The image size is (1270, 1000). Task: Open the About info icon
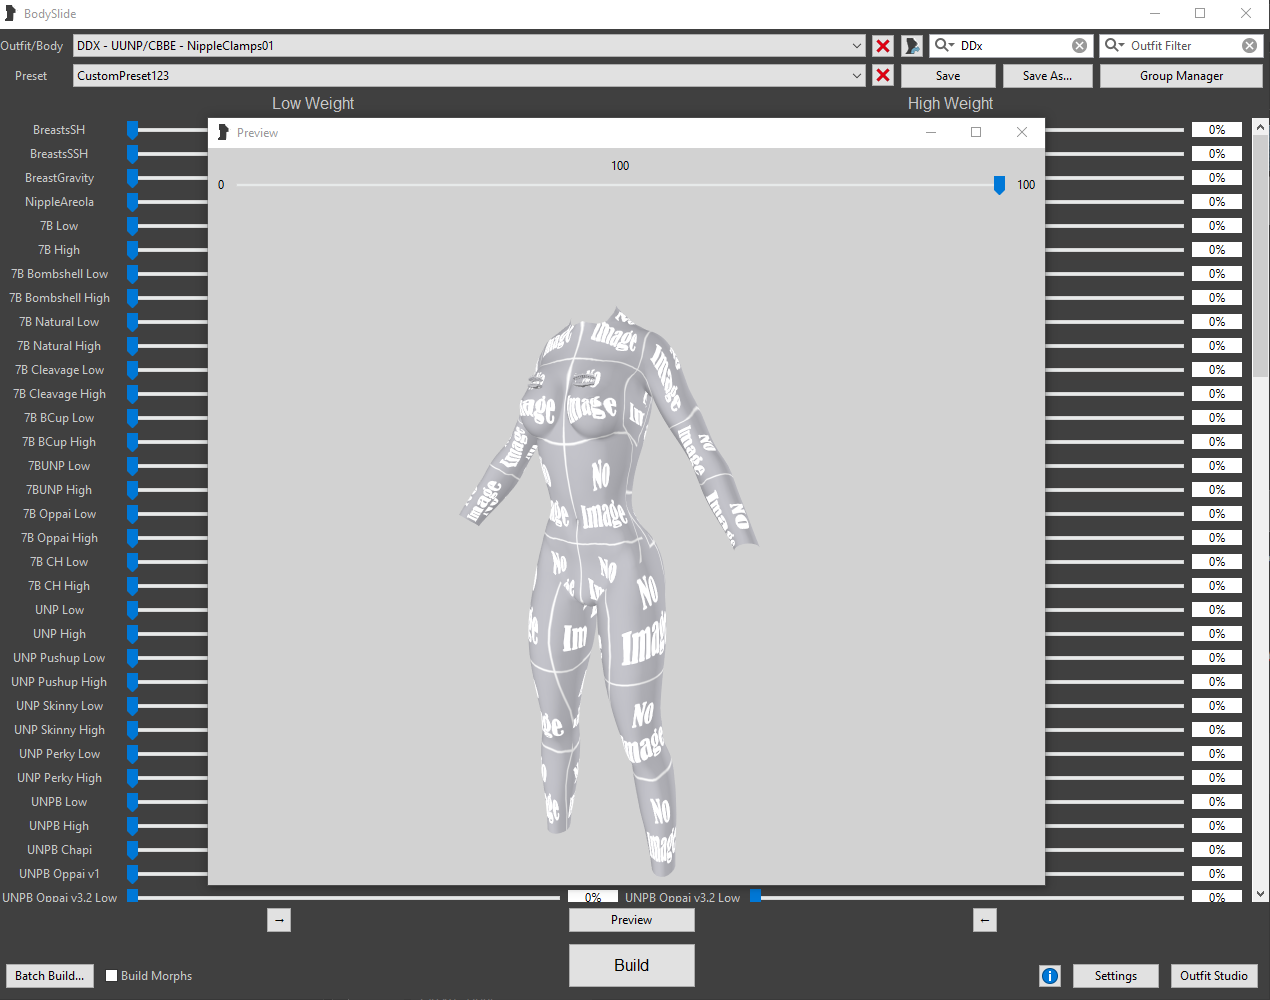click(x=1050, y=976)
